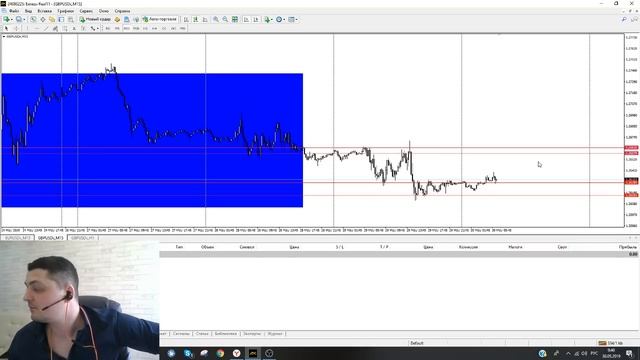This screenshot has width=640, height=360.
Task: Zoom in on the chart
Action: (x=216, y=19)
